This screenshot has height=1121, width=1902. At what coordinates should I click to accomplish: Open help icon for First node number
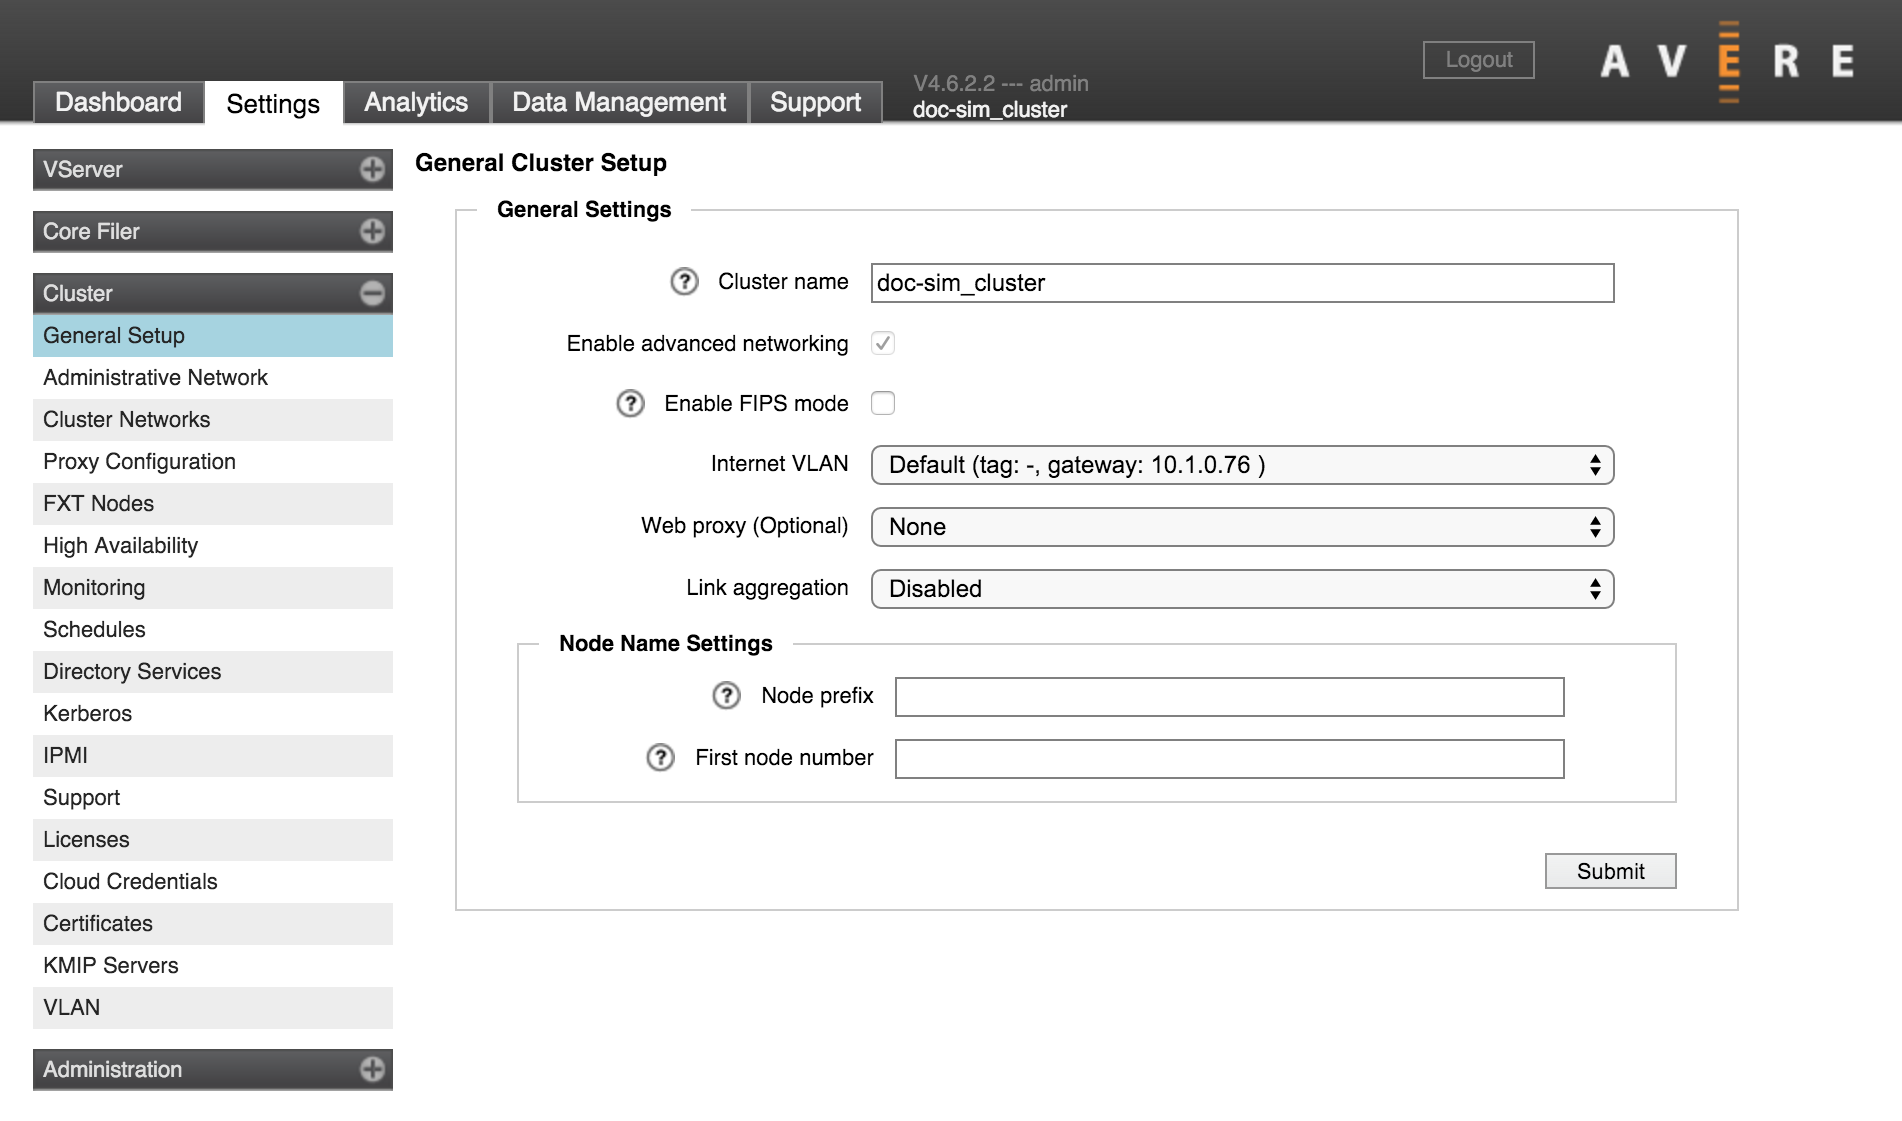tap(661, 758)
